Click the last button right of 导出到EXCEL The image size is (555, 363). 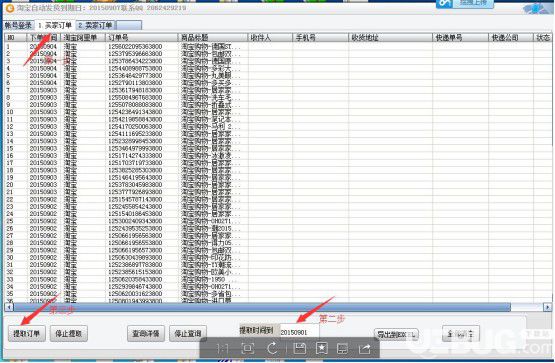(460, 334)
